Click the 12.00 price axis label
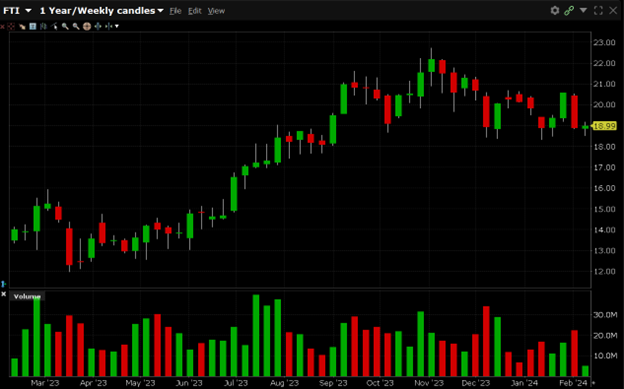Screen dimensions: 624x389 [x=604, y=271]
